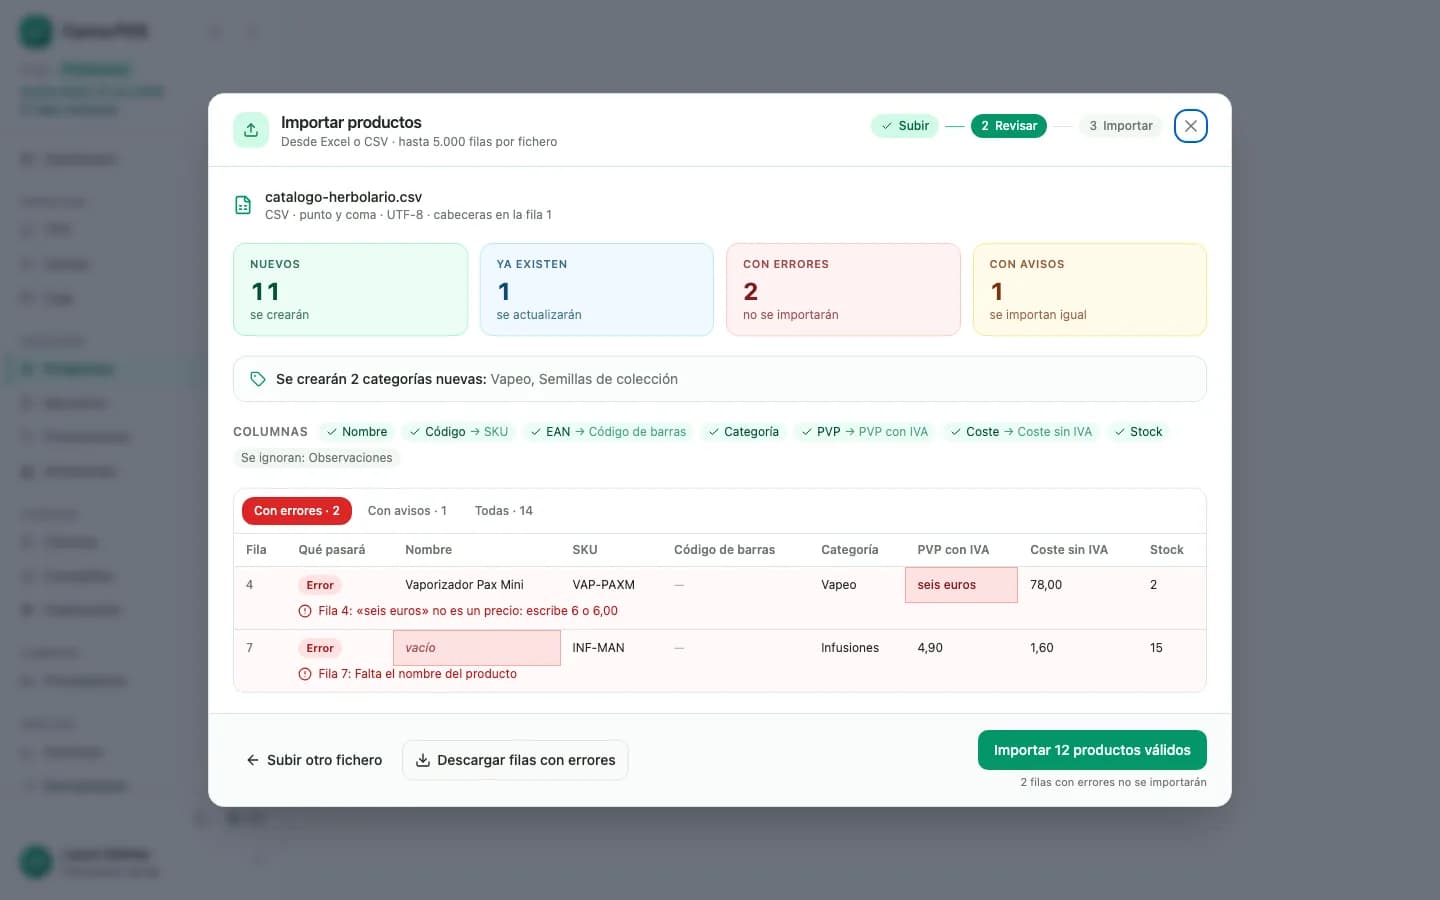Click Subir otro fichero
The image size is (1440, 900).
314,760
